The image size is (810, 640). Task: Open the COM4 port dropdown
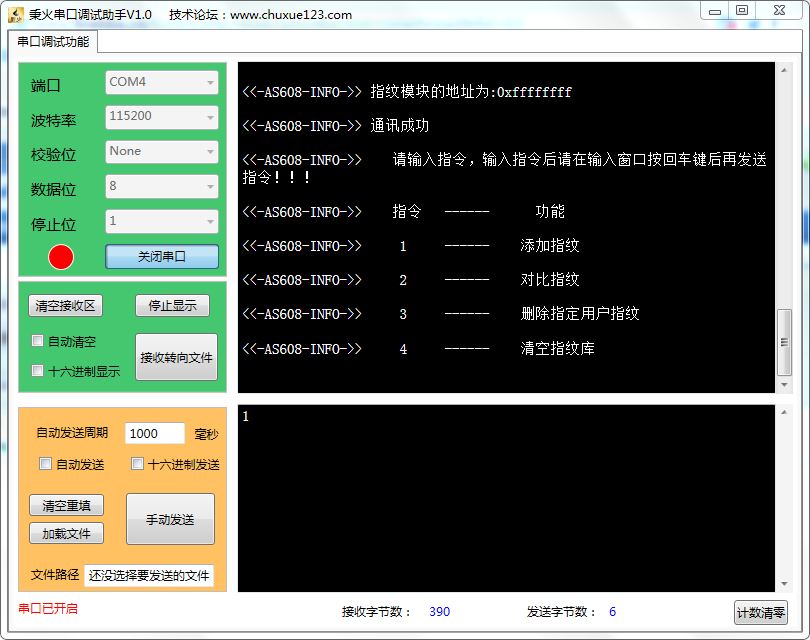click(x=162, y=82)
